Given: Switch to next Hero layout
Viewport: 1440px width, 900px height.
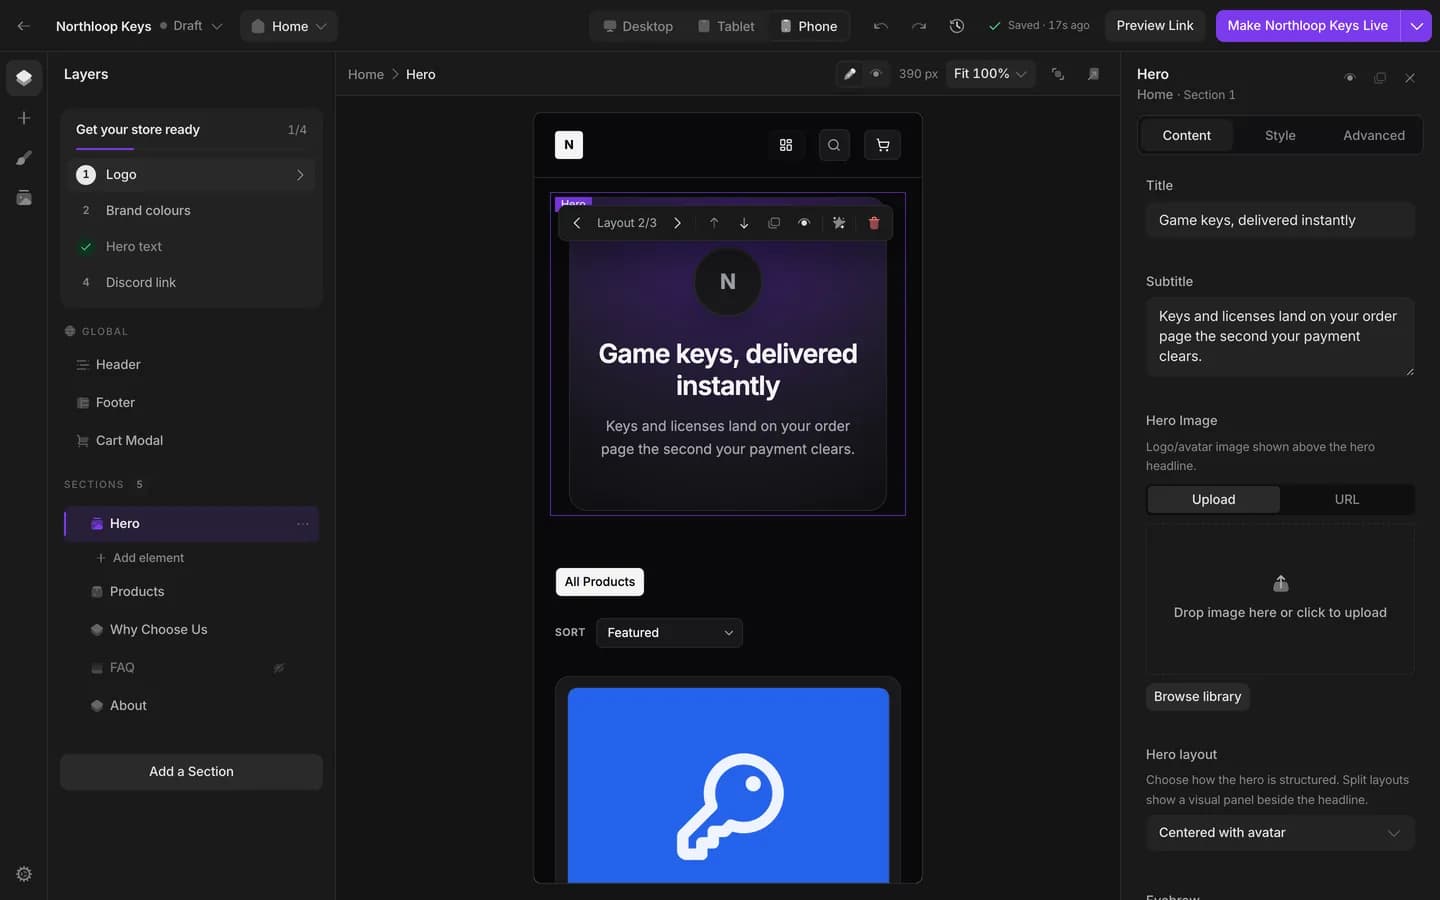Looking at the screenshot, I should click(677, 223).
